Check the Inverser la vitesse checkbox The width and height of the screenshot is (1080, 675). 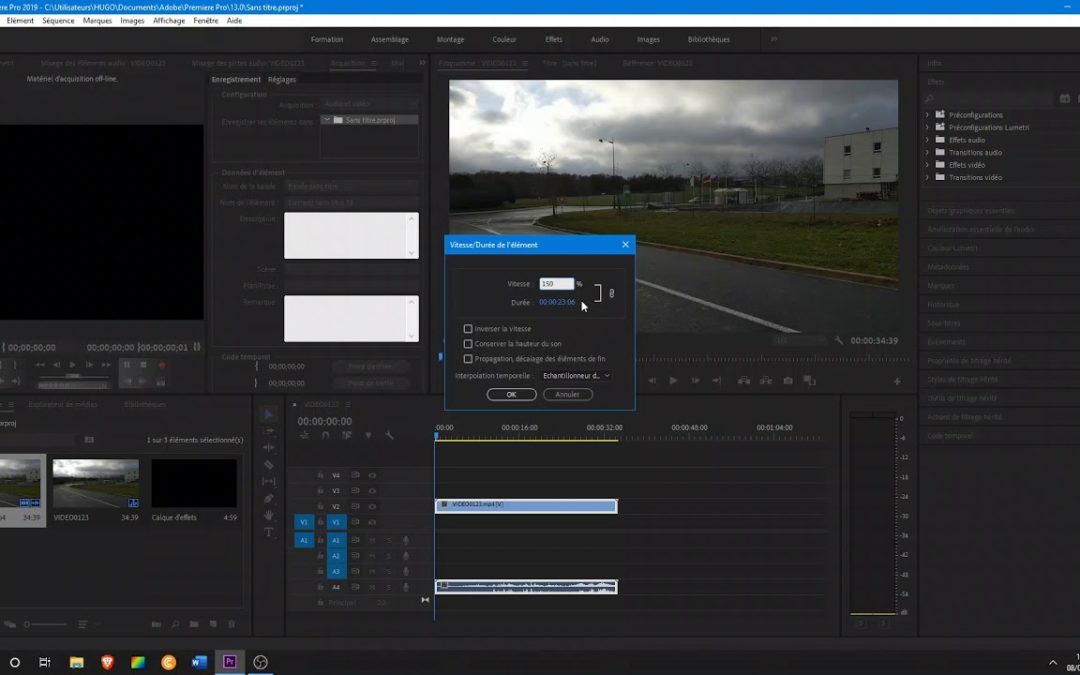467,328
